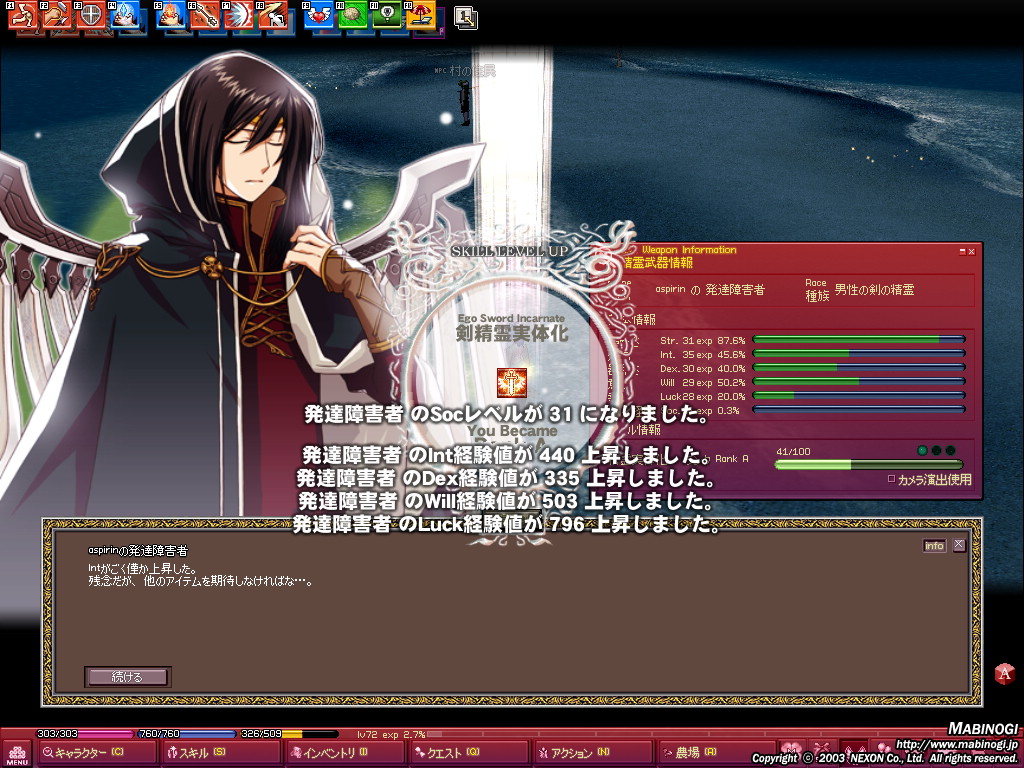Click the 続ける continue button in dialogue
Image resolution: width=1024 pixels, height=768 pixels.
coord(127,677)
